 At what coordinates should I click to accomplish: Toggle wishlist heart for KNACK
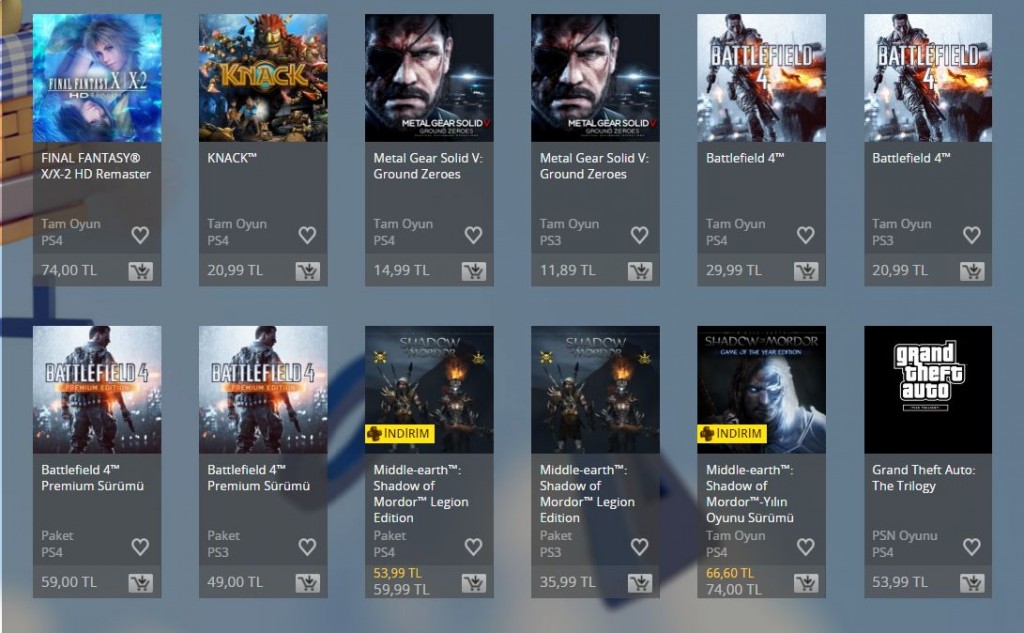coord(307,235)
